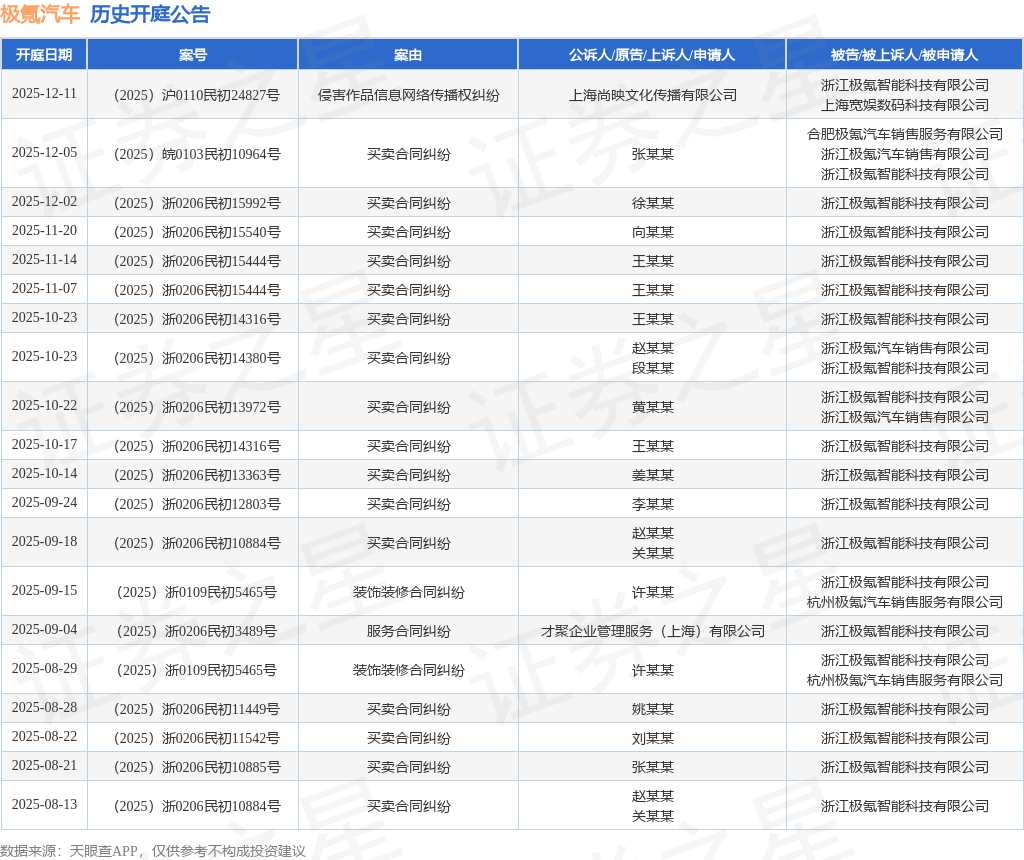Click the date cell 2025-09-18
This screenshot has width=1024, height=860.
coord(44,541)
